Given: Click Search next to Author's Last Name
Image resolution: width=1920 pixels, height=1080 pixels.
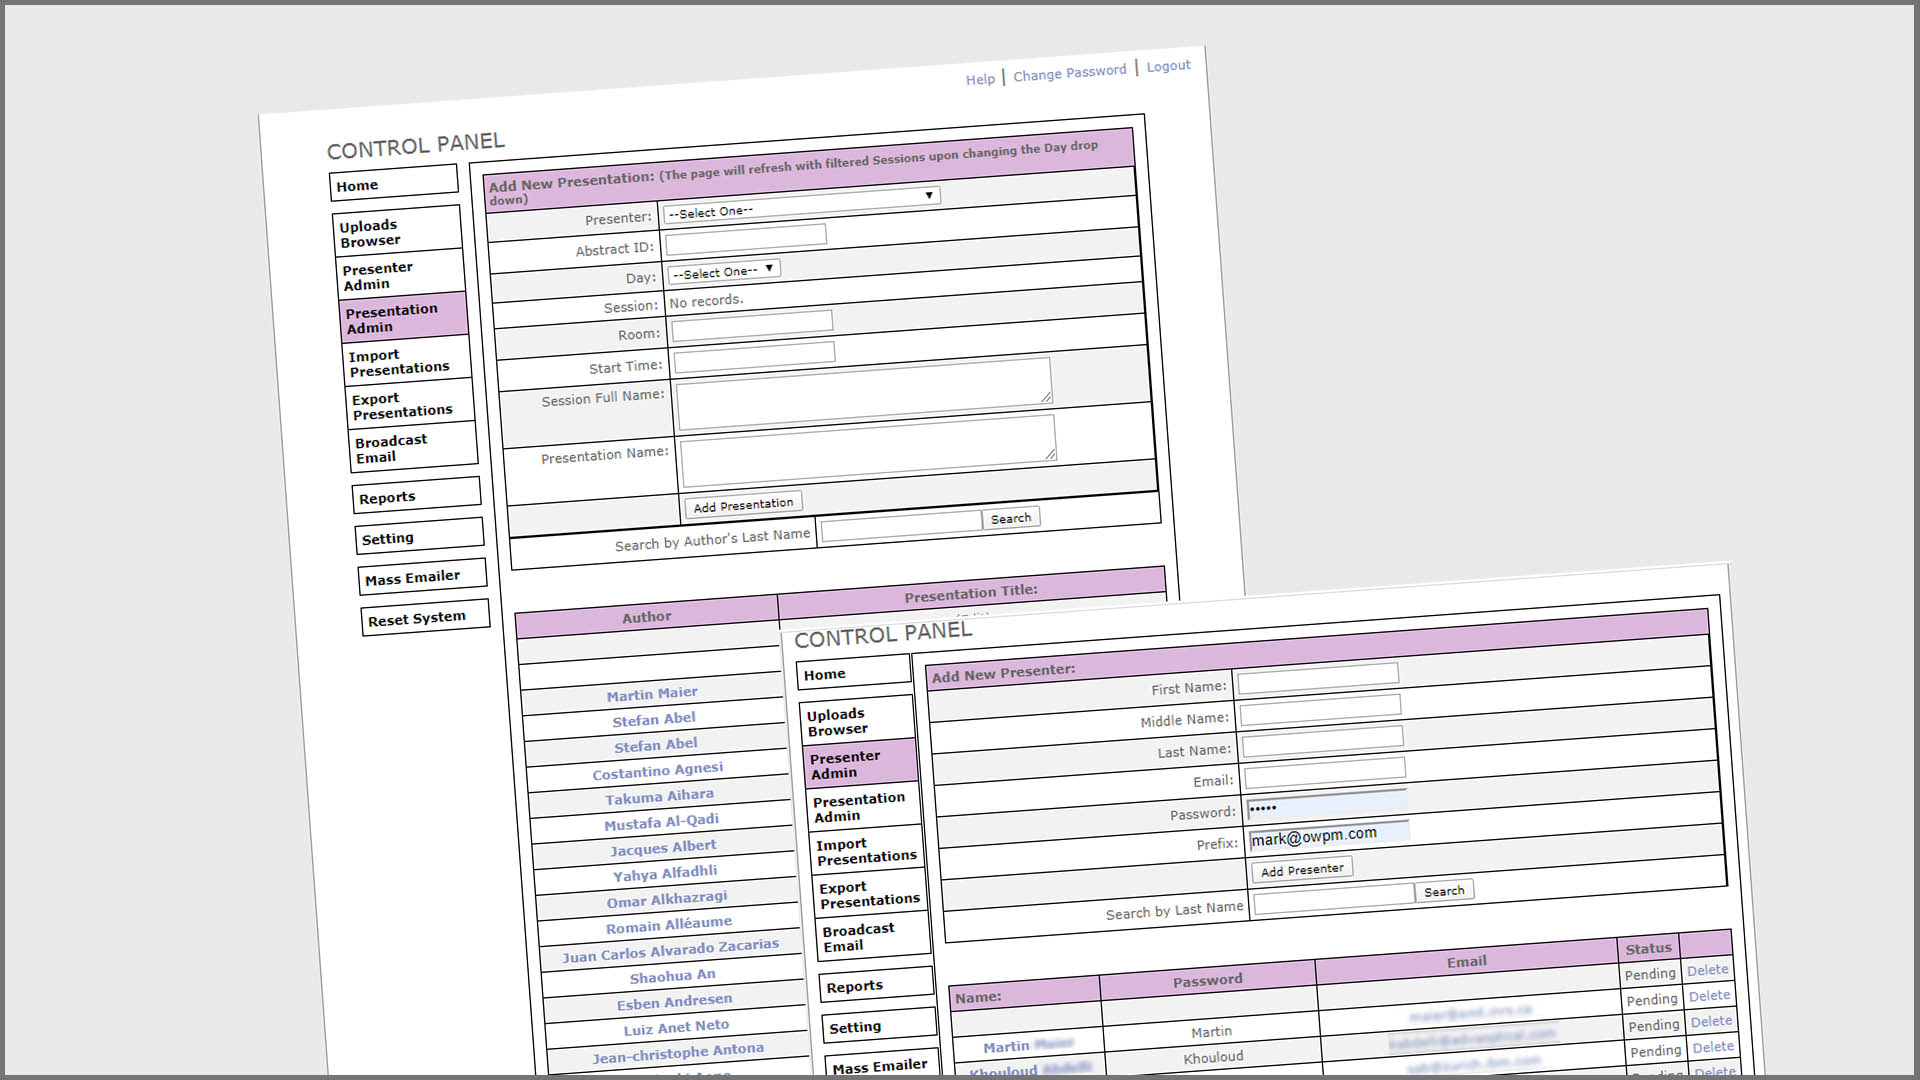Looking at the screenshot, I should pos(1010,518).
